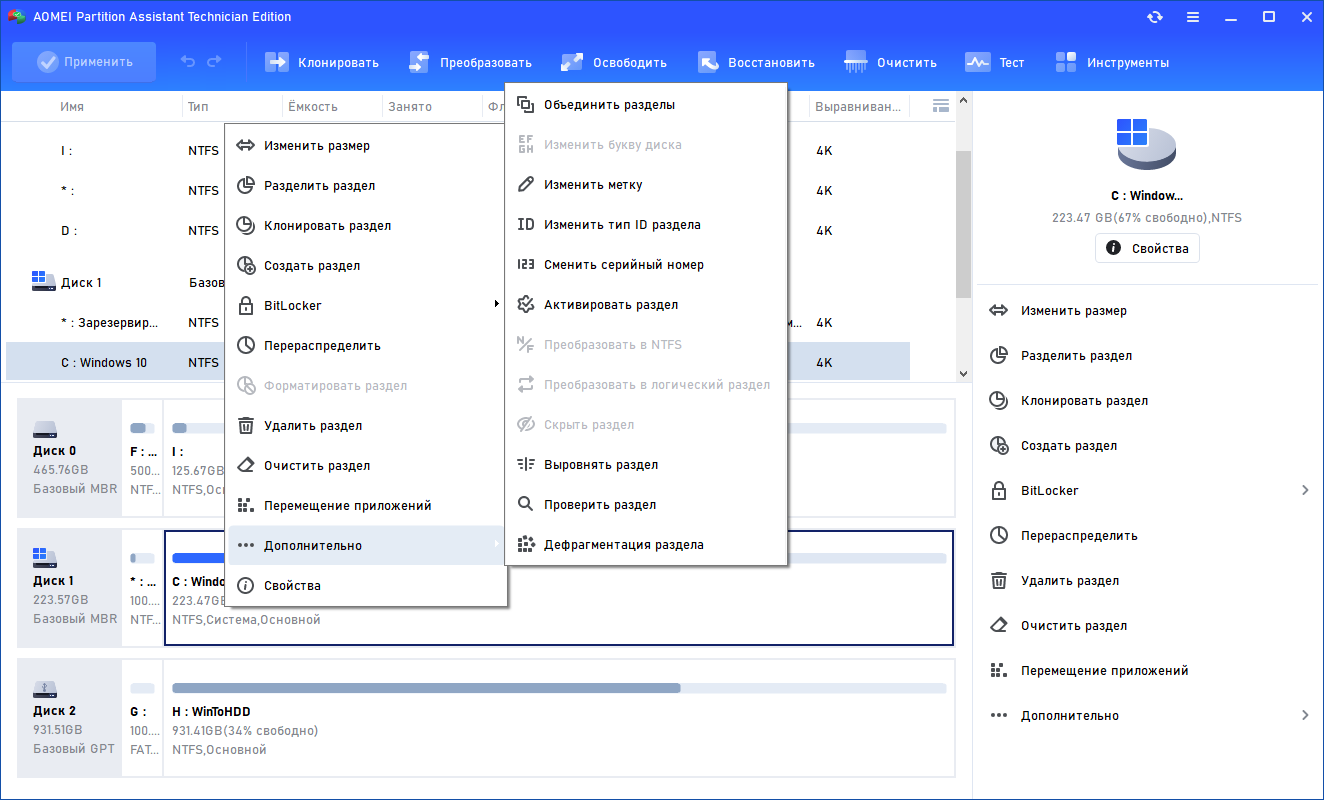Viewport: 1324px width, 800px height.
Task: Click the Применить button
Action: click(84, 62)
